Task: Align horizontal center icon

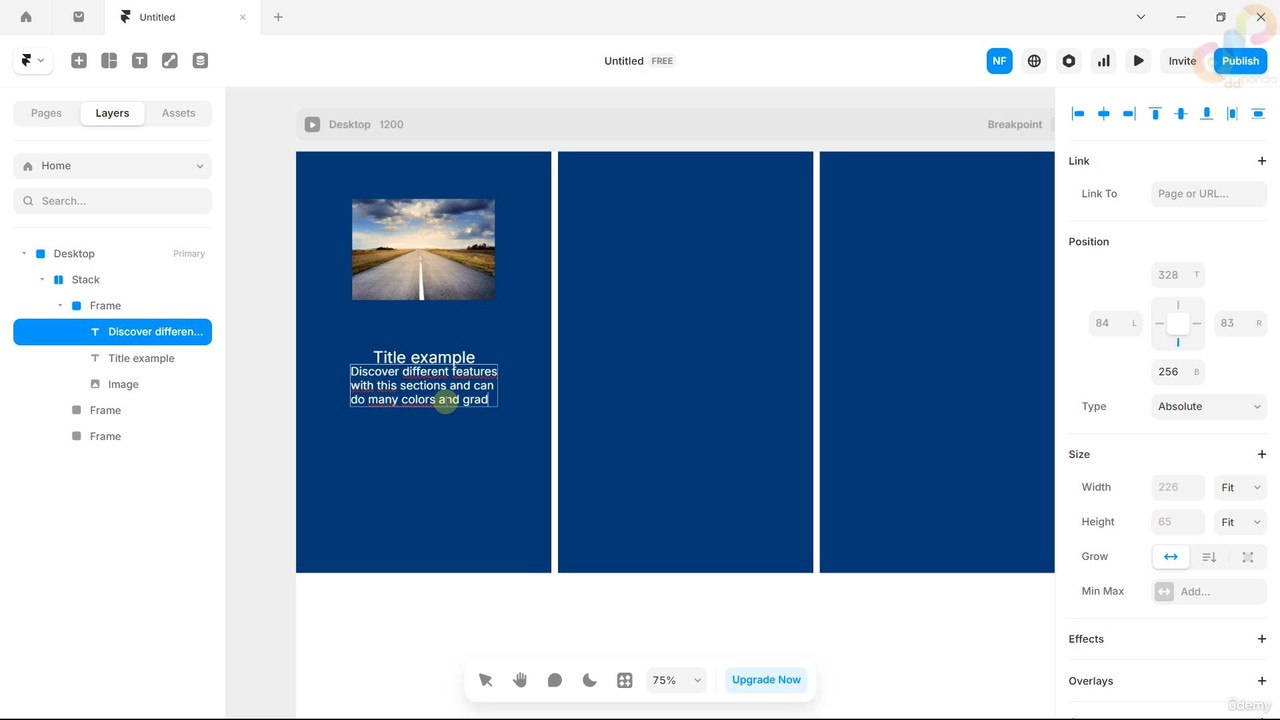Action: [x=1104, y=114]
